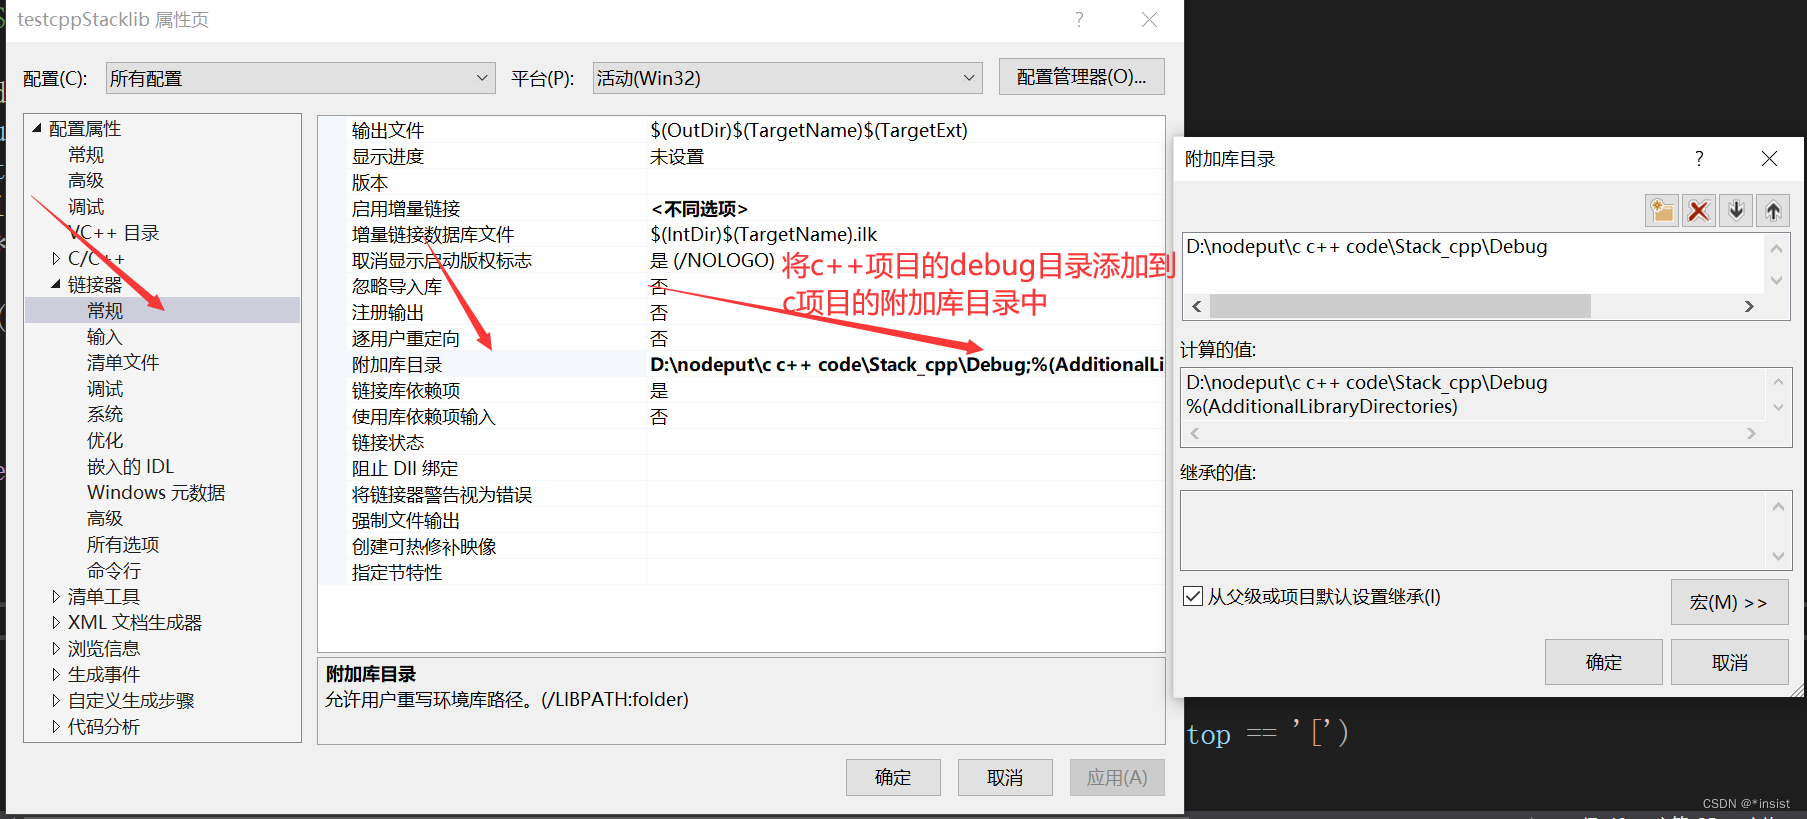Screen dimensions: 1807x819
Task: Click 确定 in 附加库目录 dialog
Action: tap(1603, 662)
